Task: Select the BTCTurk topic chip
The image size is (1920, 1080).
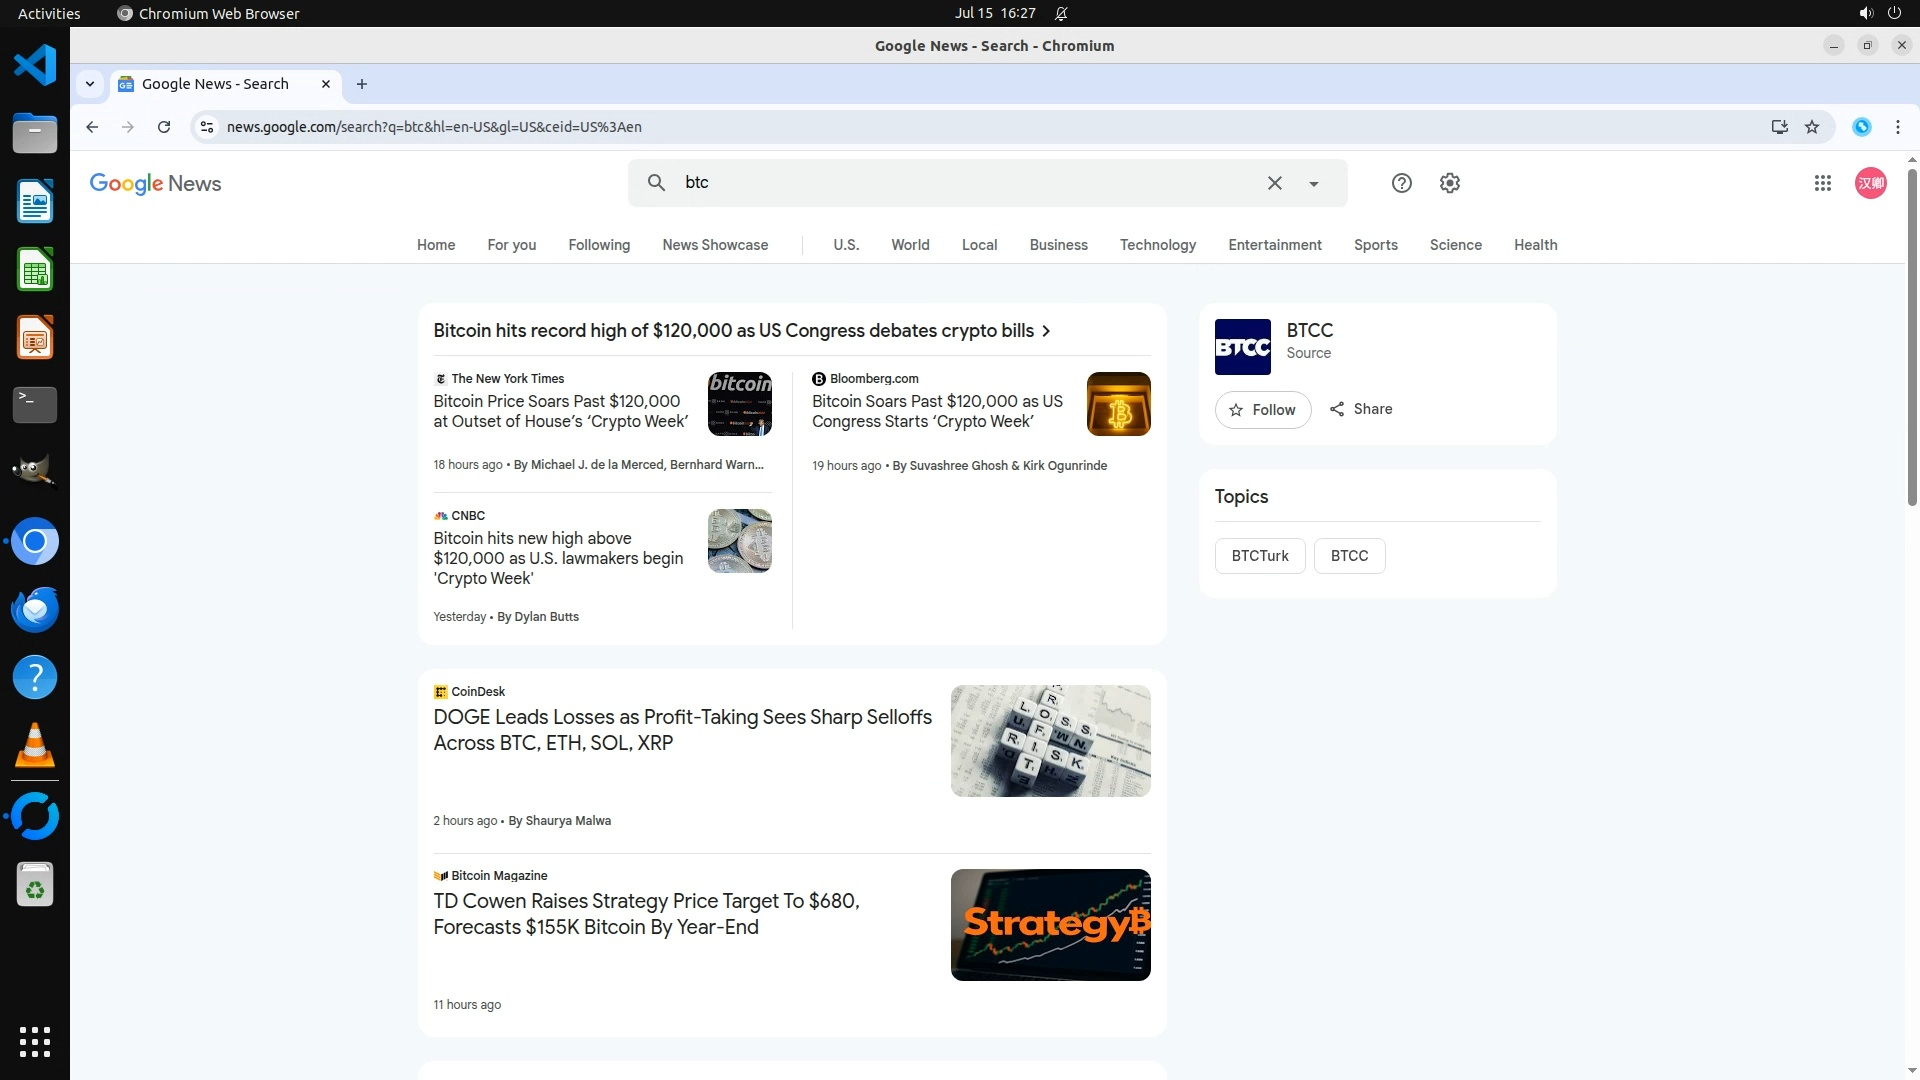Action: (1259, 556)
